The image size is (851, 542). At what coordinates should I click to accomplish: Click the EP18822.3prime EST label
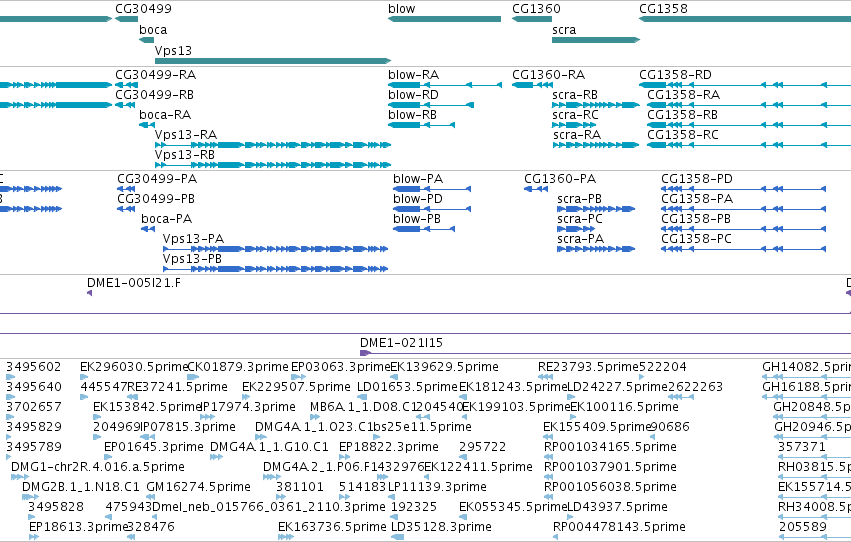click(x=389, y=447)
